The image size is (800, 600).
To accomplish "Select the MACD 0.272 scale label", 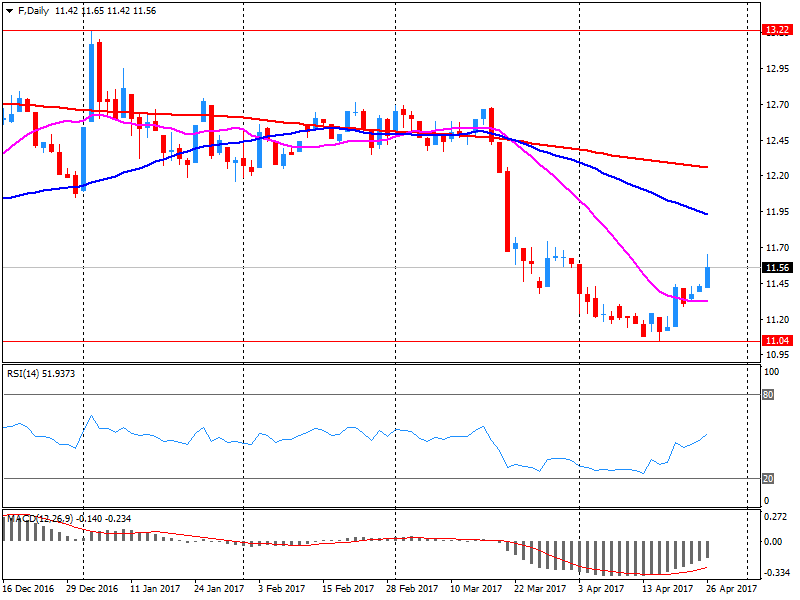I will (776, 517).
